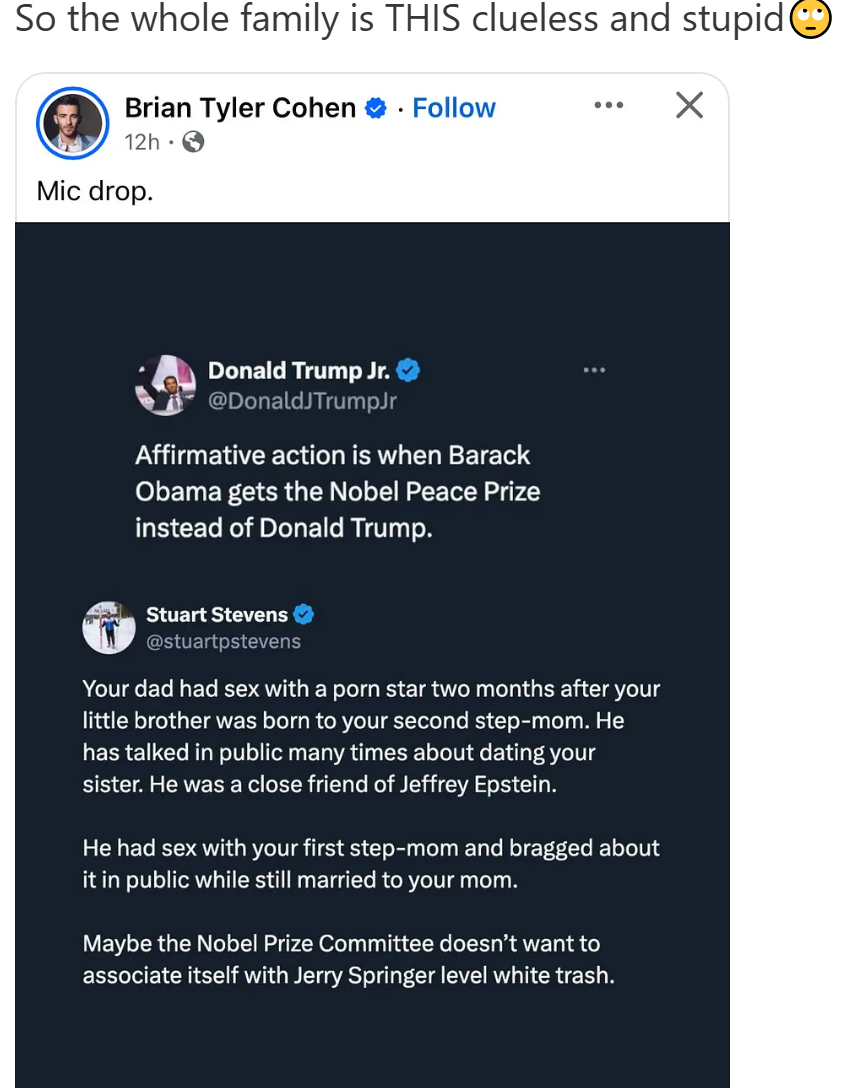Click the eye-roll emoji in the caption
The width and height of the screenshot is (853, 1088).
[811, 20]
